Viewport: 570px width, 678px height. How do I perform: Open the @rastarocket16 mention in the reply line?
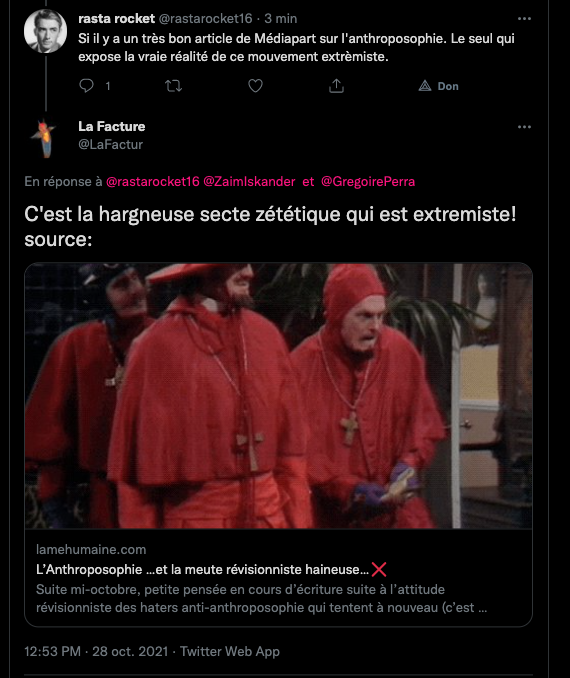tap(153, 181)
